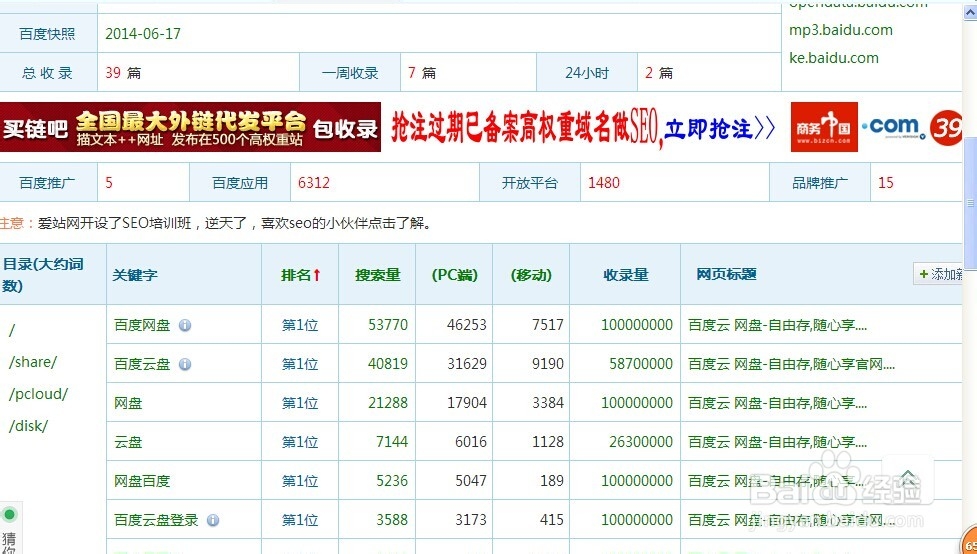The height and width of the screenshot is (554, 977).
Task: Open ke.baidu.com subdomain link
Action: pyautogui.click(x=834, y=58)
